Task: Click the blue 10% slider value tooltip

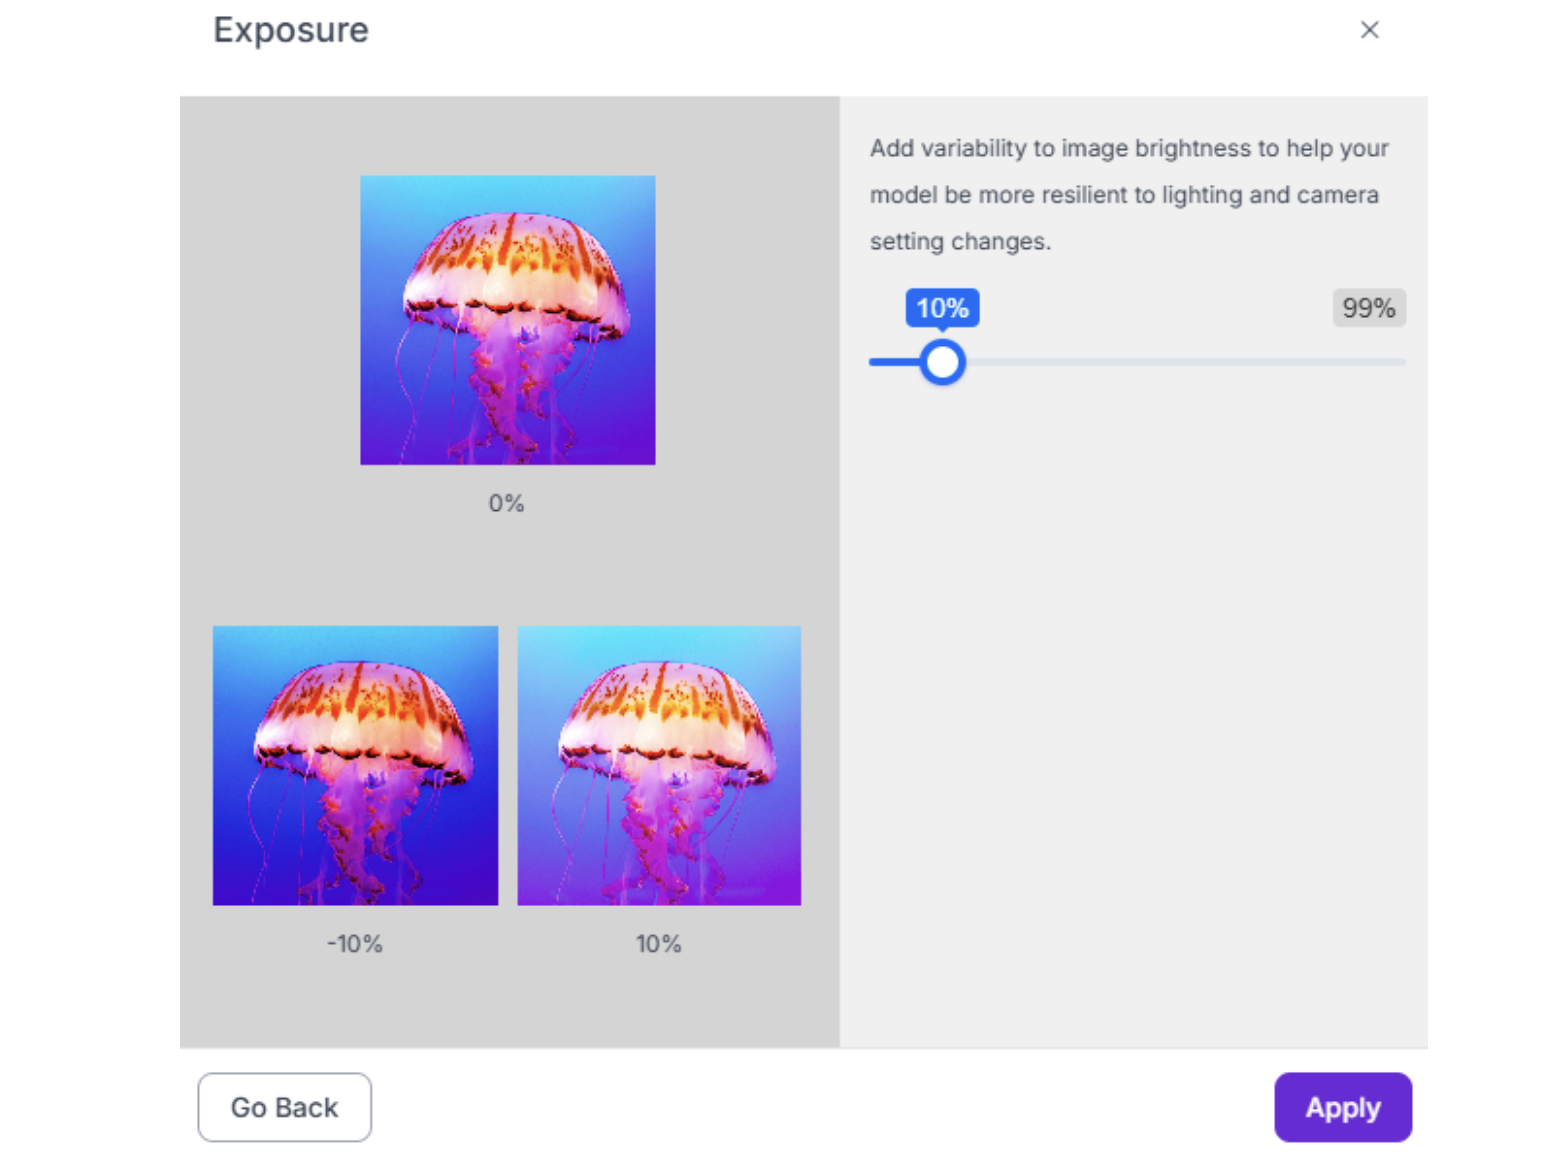Action: point(942,308)
